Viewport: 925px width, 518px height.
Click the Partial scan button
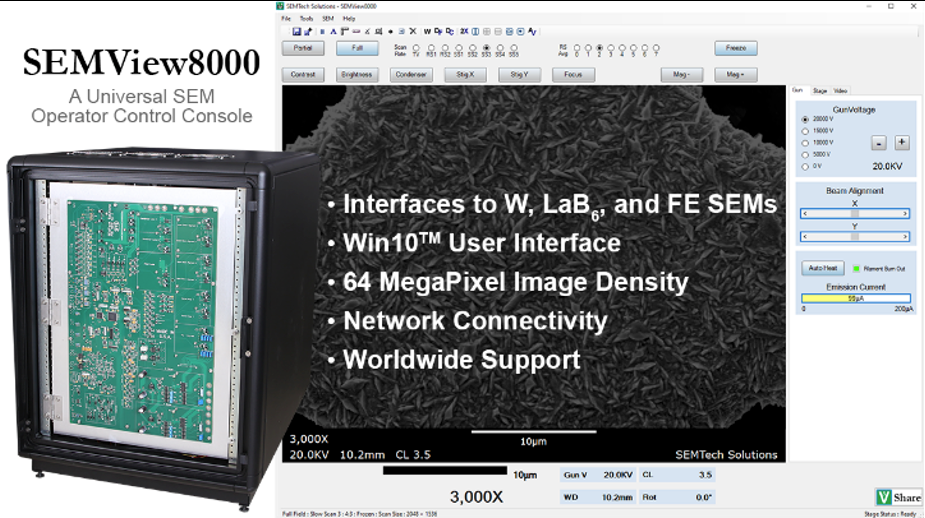click(303, 48)
